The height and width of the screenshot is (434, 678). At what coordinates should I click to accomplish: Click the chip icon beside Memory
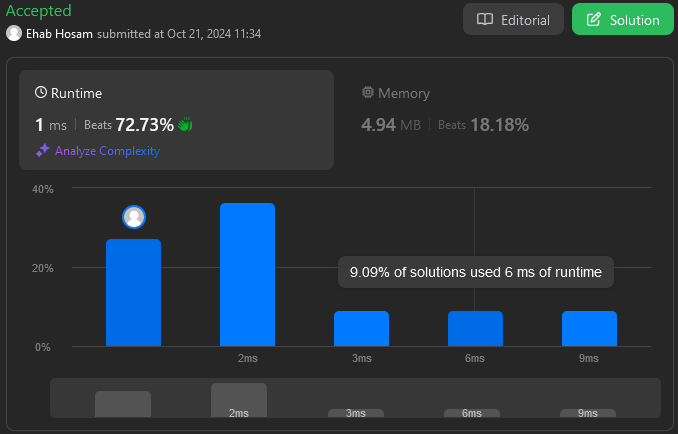tap(368, 93)
